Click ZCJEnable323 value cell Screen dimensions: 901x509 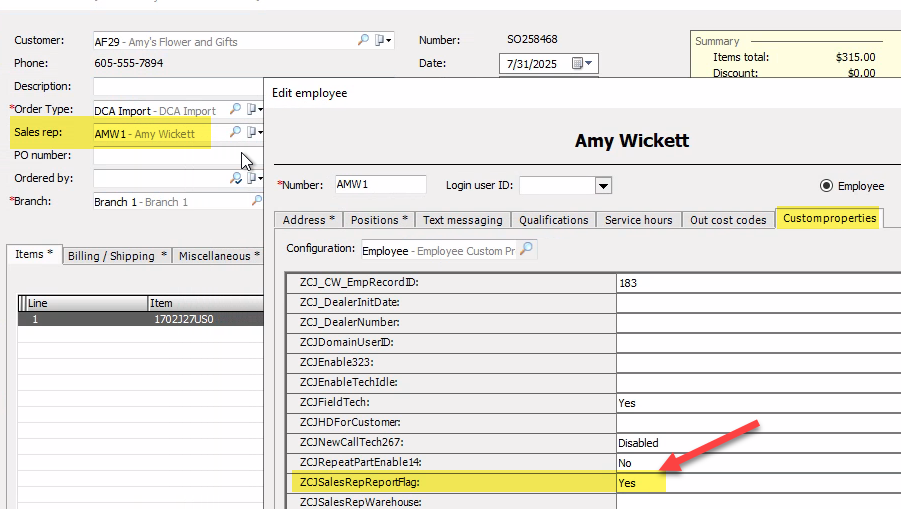tap(758, 363)
